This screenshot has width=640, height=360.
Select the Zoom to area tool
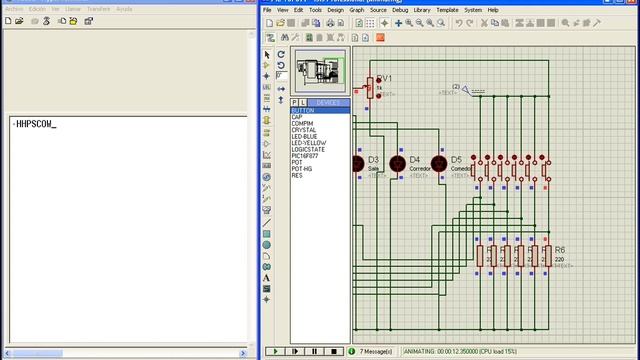(x=441, y=23)
